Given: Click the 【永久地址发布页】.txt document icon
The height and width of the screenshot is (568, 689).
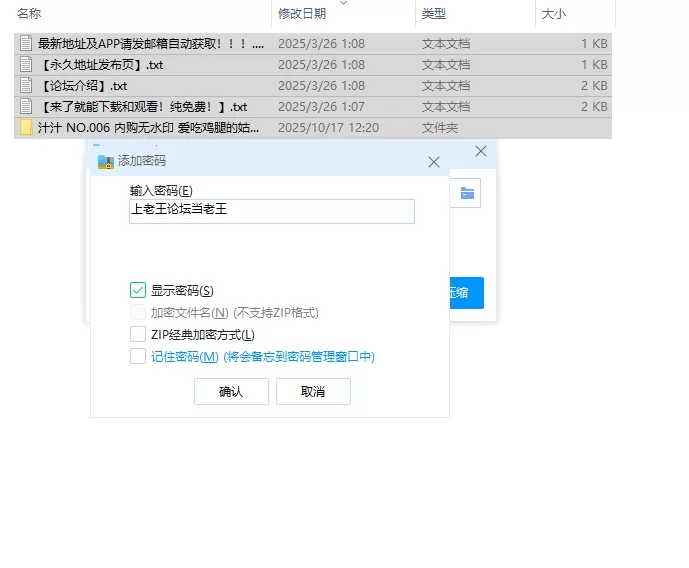Looking at the screenshot, I should pyautogui.click(x=26, y=65).
